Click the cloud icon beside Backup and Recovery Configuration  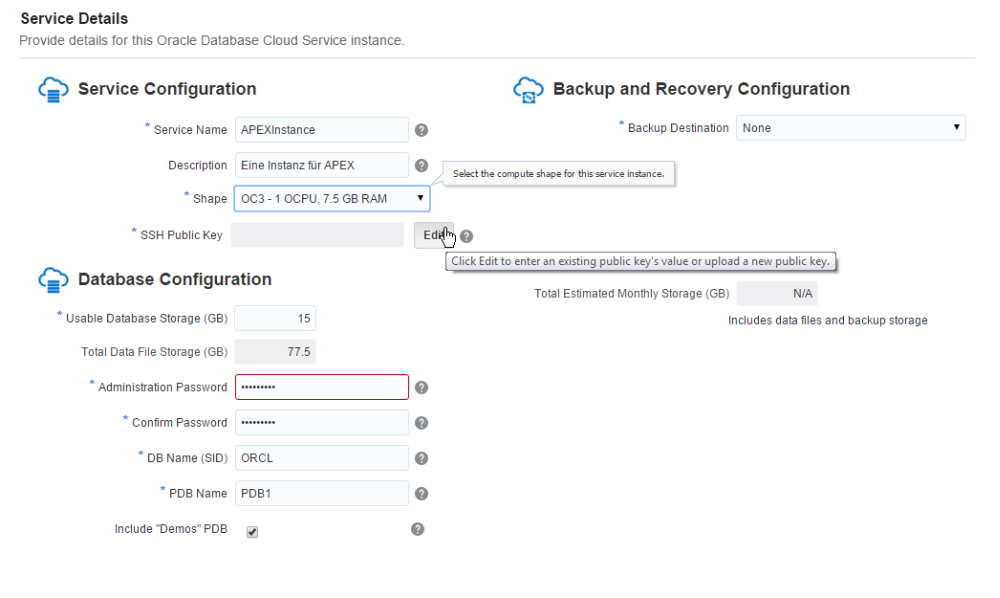(x=529, y=89)
